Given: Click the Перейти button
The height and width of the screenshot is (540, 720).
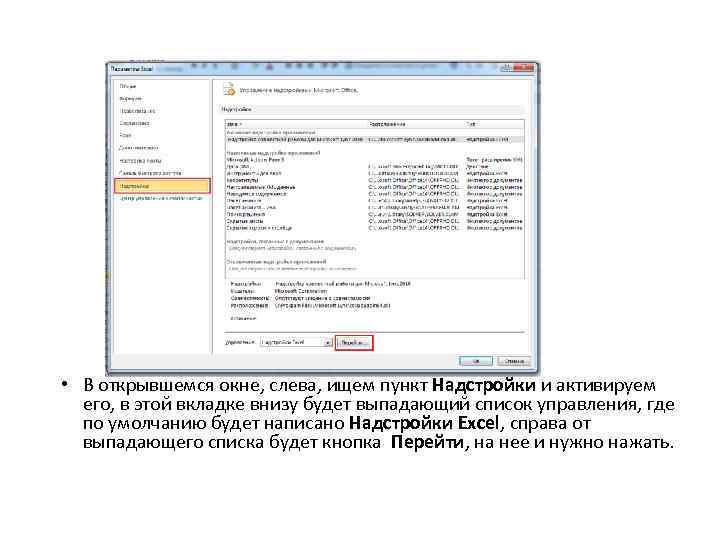Looking at the screenshot, I should (354, 343).
